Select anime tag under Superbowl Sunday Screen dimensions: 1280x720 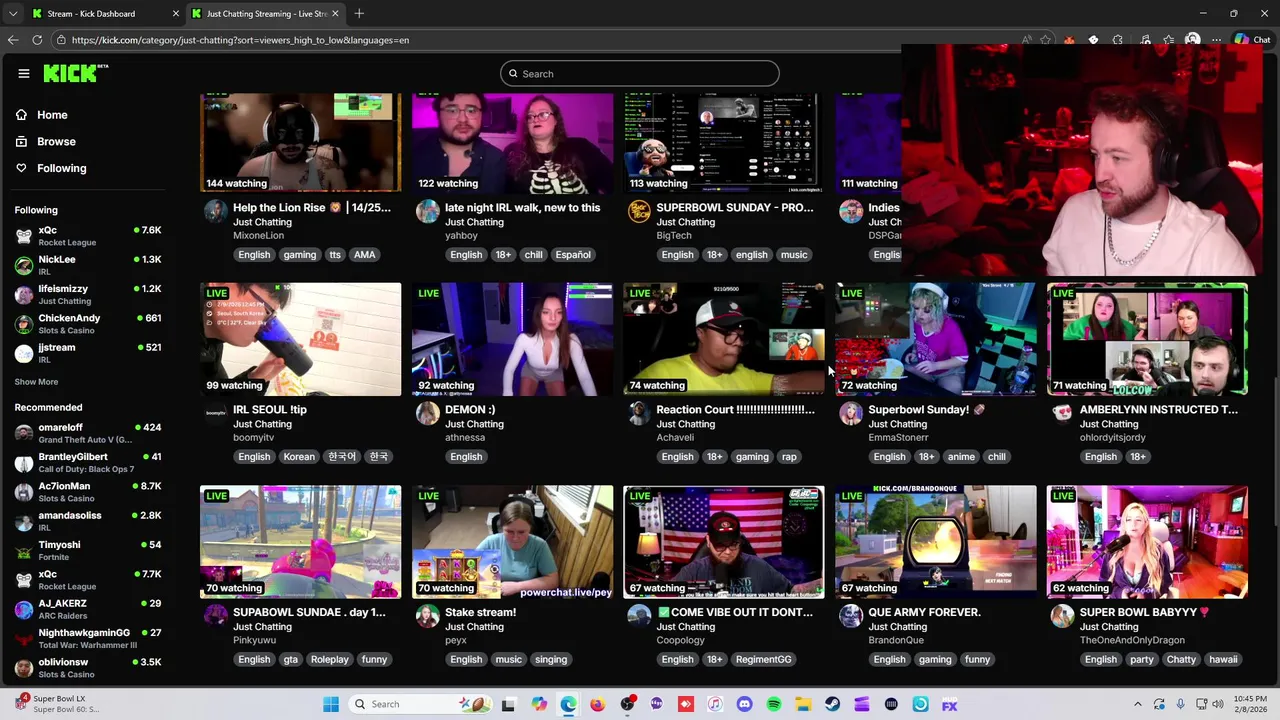(961, 457)
